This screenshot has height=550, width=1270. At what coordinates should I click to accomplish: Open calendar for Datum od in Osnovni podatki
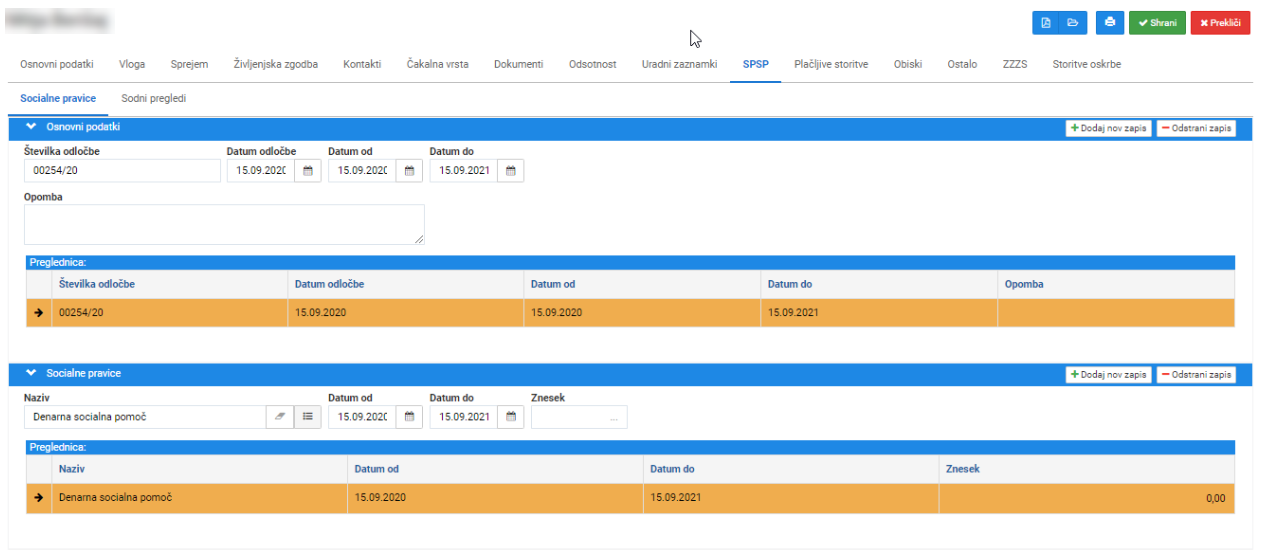pyautogui.click(x=409, y=171)
